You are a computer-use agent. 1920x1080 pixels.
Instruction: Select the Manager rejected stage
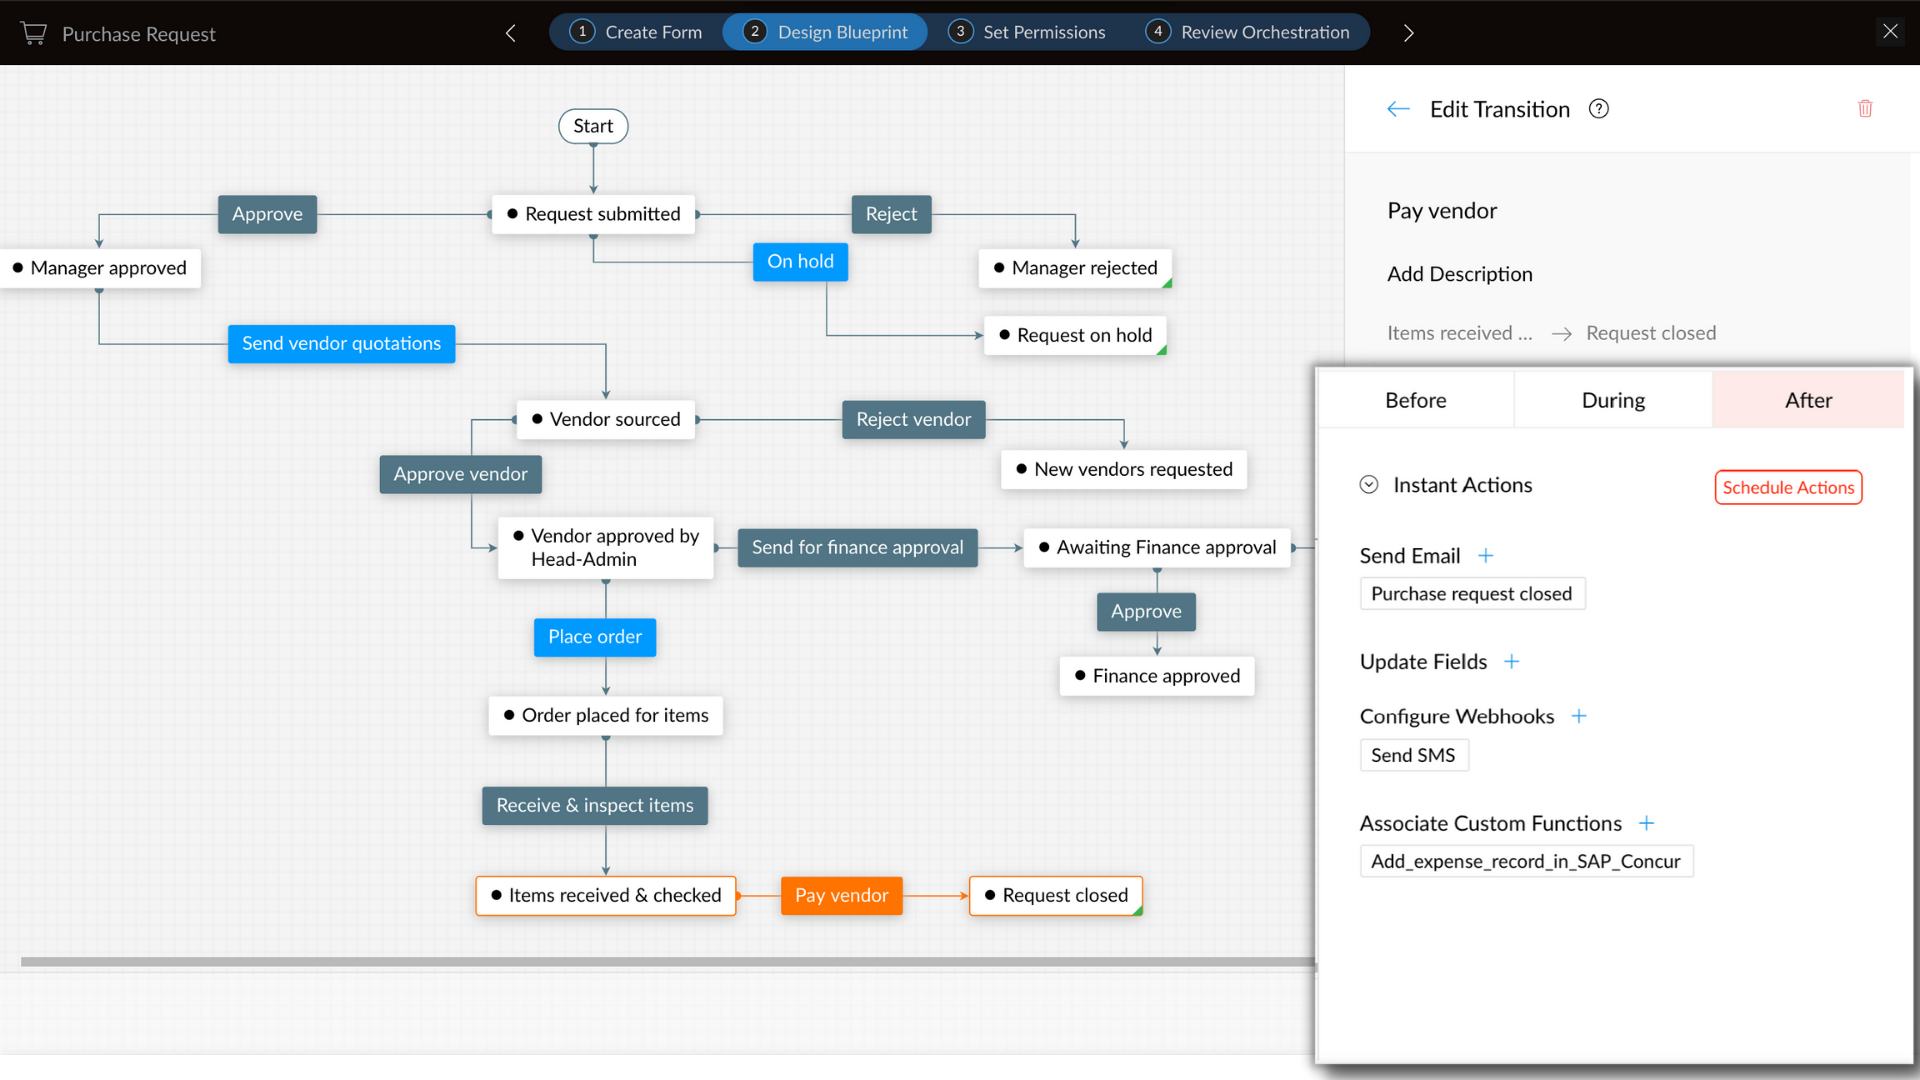pos(1075,268)
